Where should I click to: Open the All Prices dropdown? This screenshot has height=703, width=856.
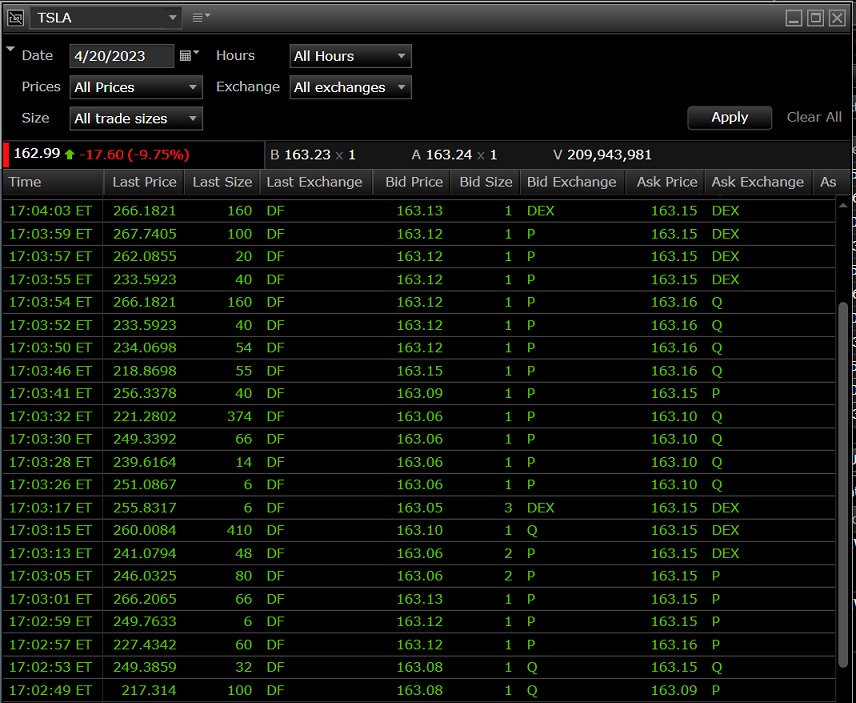point(136,87)
